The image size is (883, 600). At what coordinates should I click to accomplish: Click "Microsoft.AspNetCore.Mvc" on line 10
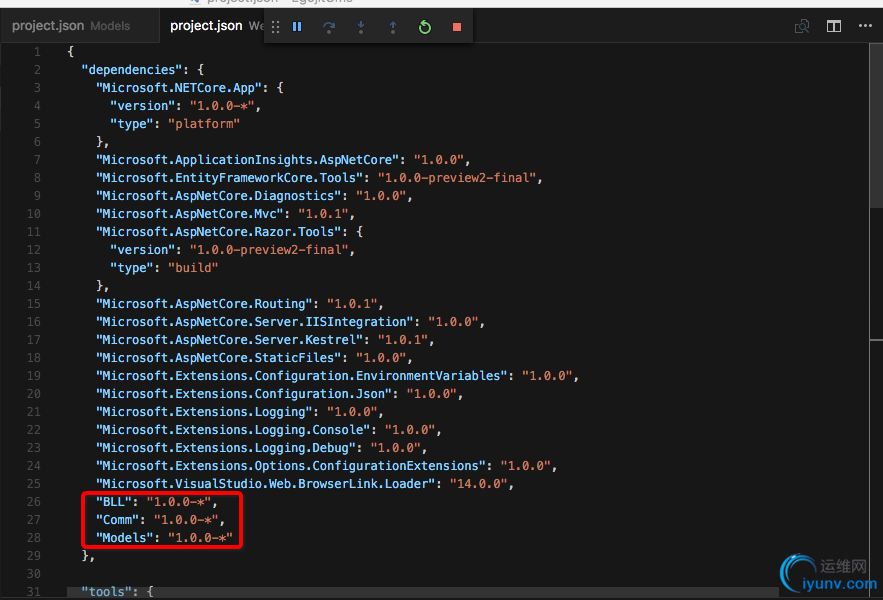(190, 214)
